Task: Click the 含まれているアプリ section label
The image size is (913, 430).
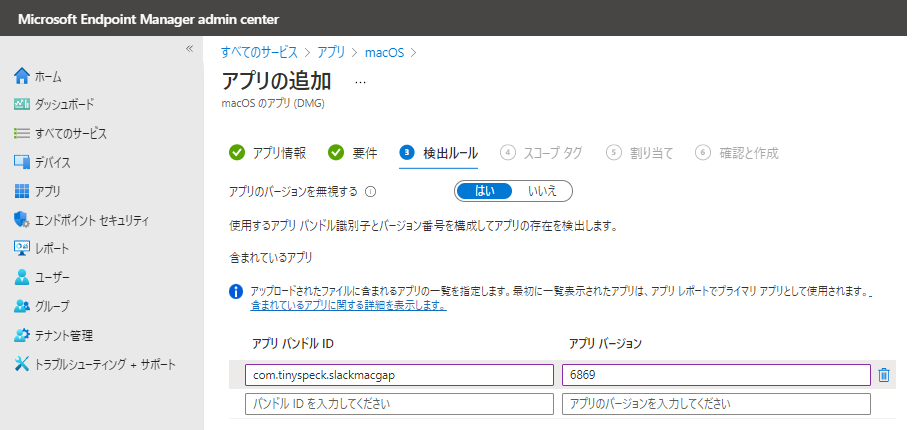Action: tap(270, 257)
